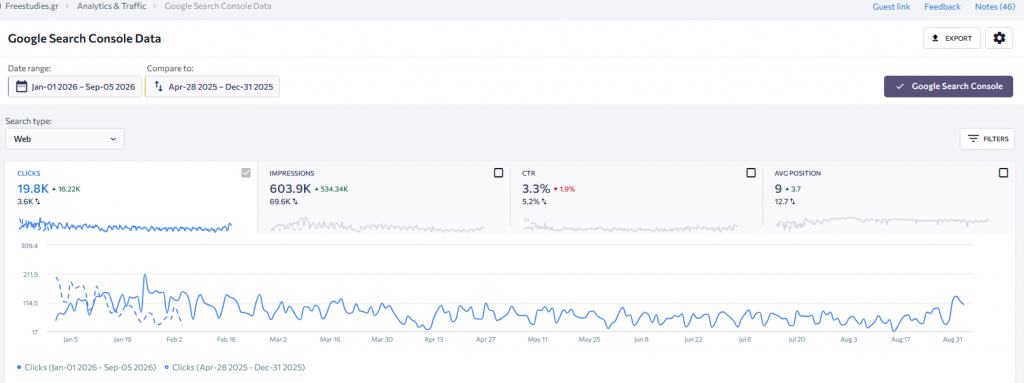Click the Avg Position sparkline mini chart
1024x383 pixels.
pyautogui.click(x=883, y=224)
